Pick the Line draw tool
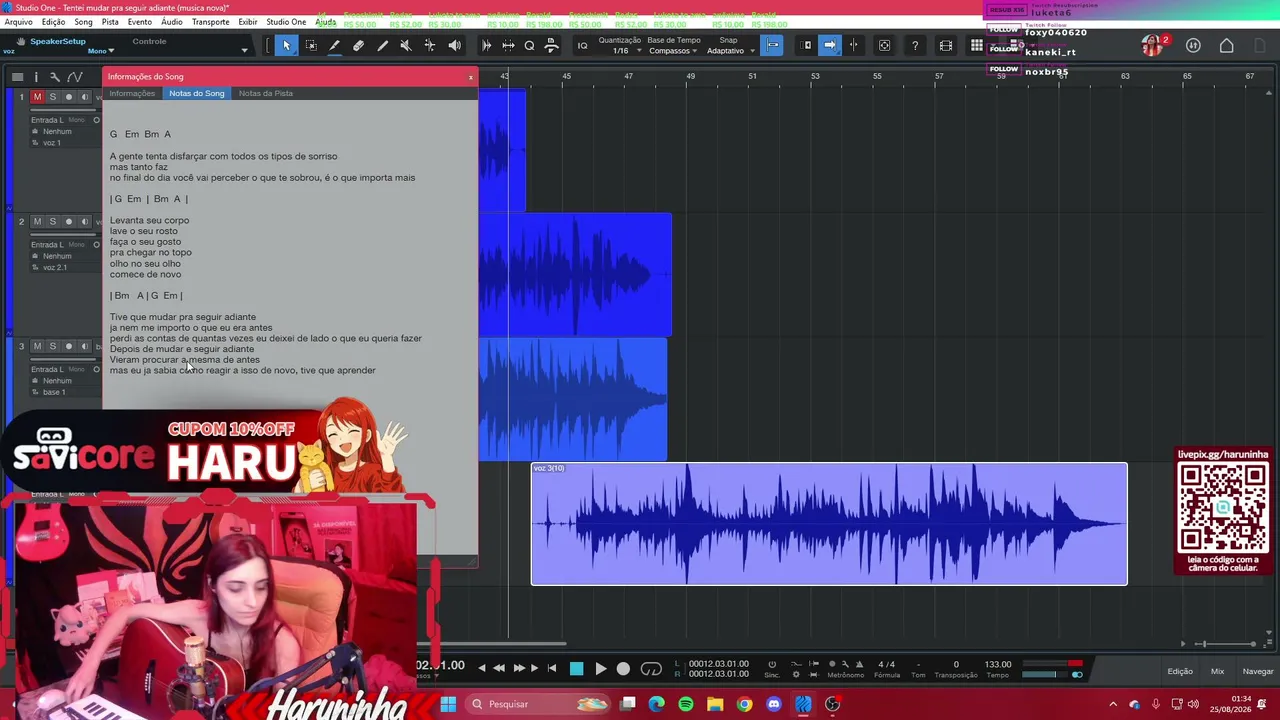Viewport: 1280px width, 720px height. pos(382,45)
